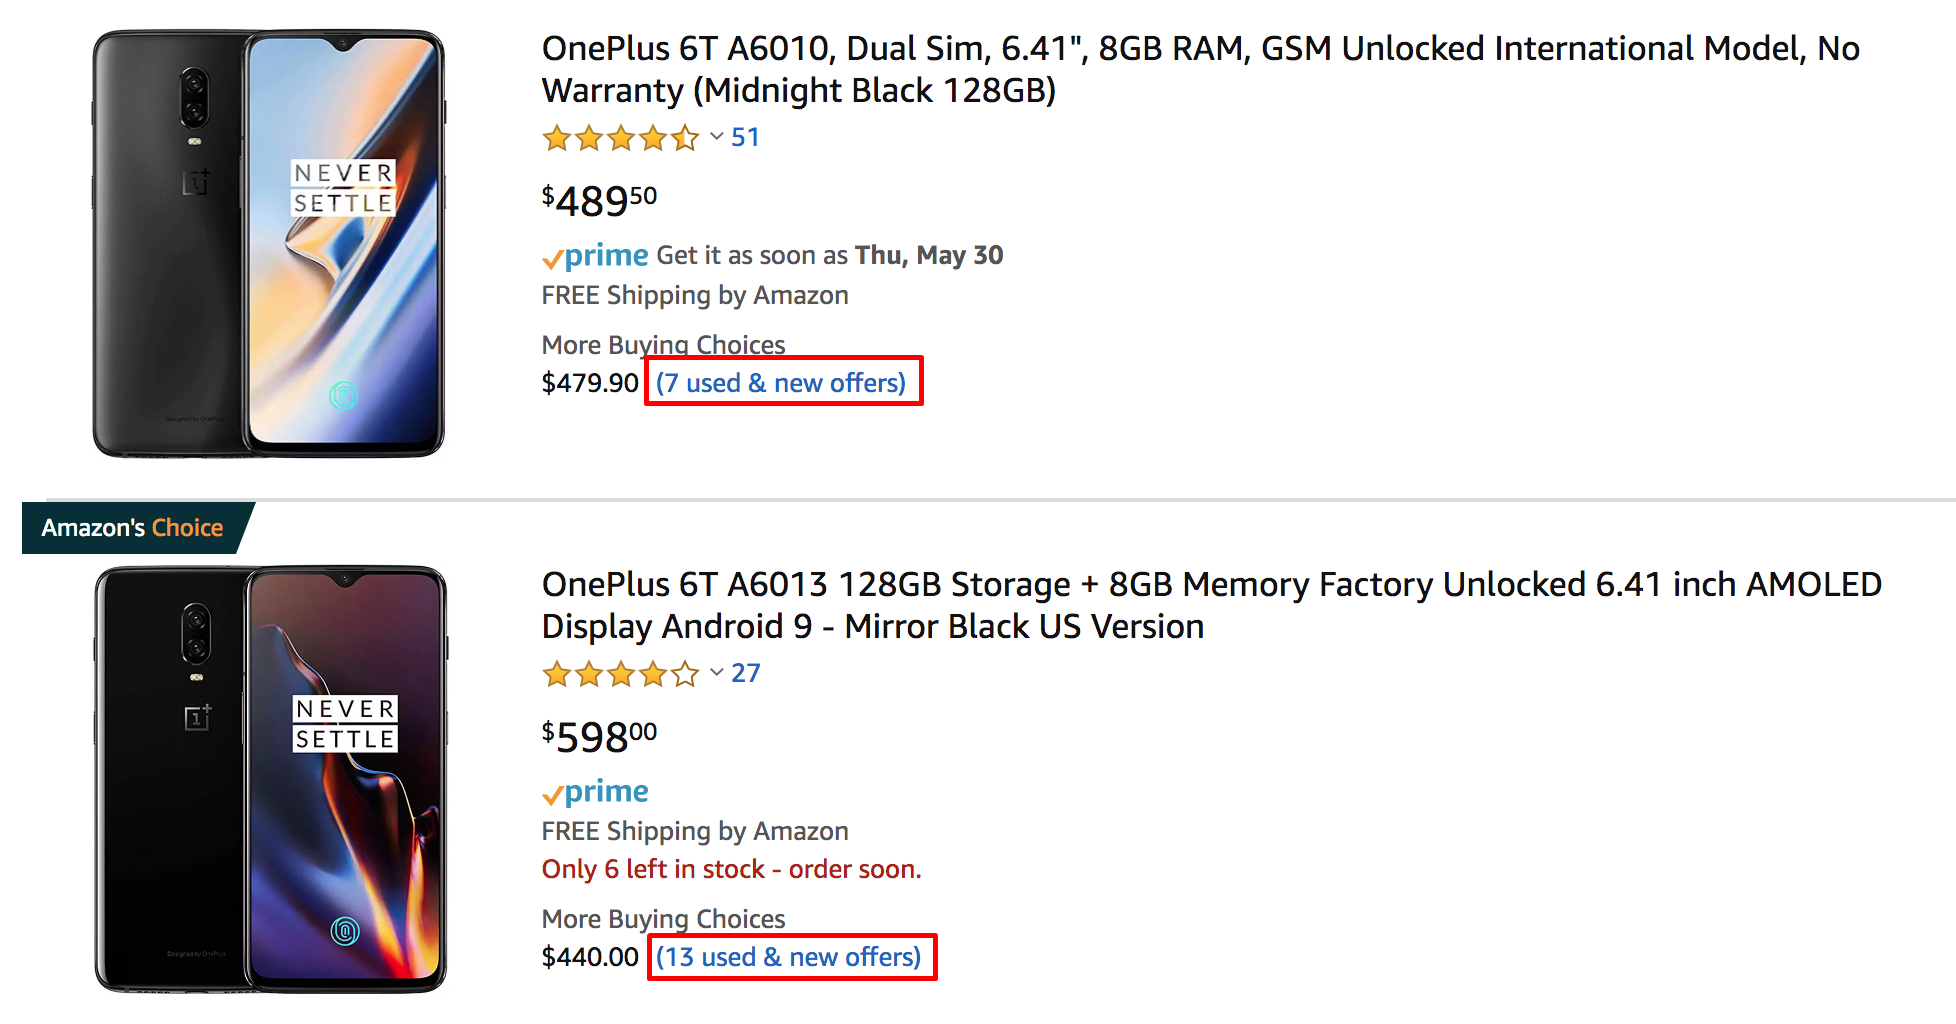View the 7 used & new offers
The height and width of the screenshot is (1024, 1956).
click(783, 382)
